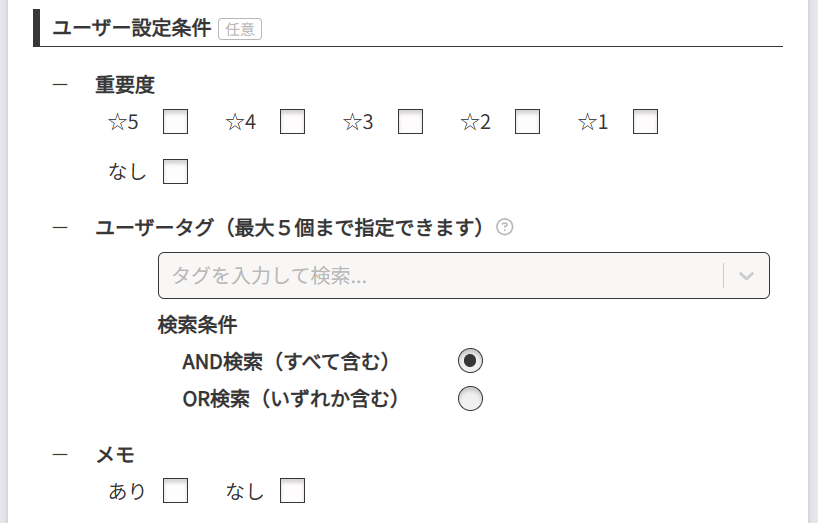Select the AND検索 radio button
This screenshot has width=818, height=523.
click(x=470, y=360)
